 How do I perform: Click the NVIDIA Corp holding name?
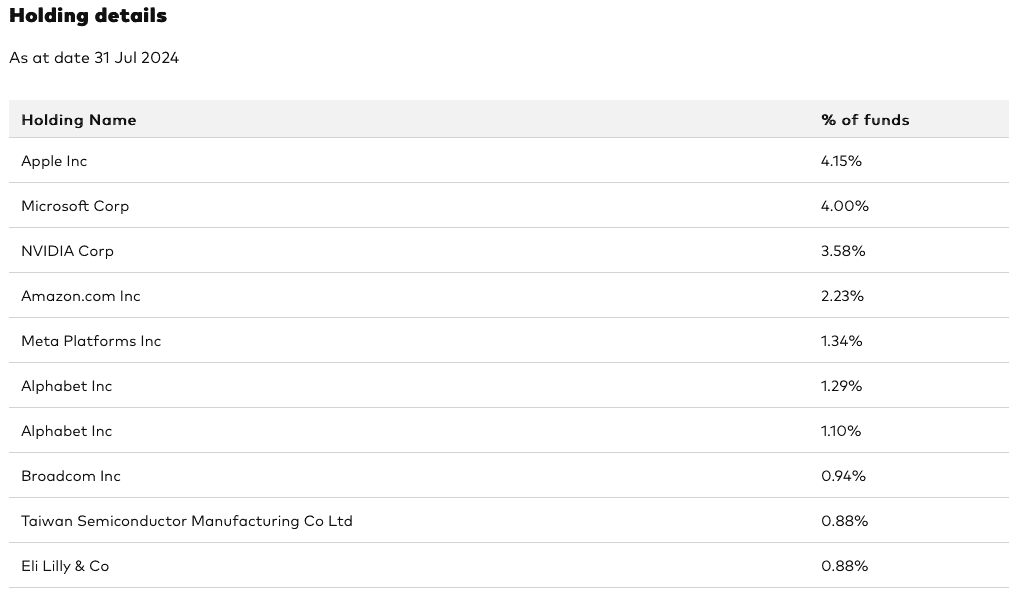tap(67, 251)
